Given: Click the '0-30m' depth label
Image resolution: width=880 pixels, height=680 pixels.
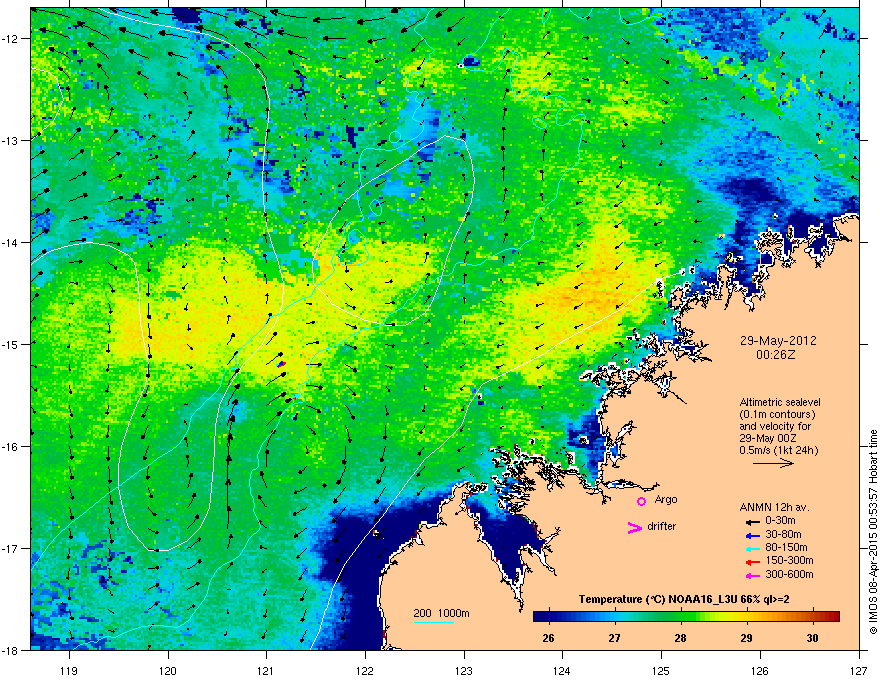Looking at the screenshot, I should tap(780, 521).
